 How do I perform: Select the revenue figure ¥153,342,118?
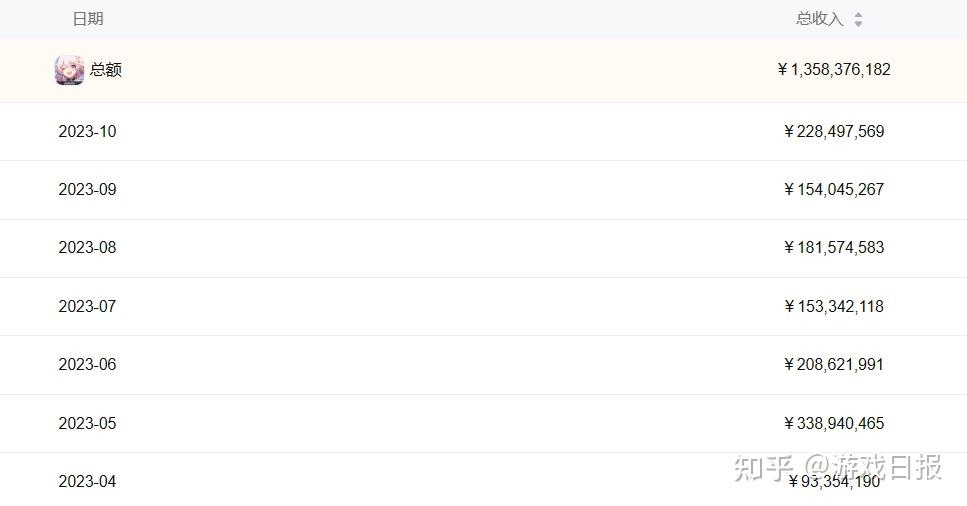click(x=834, y=306)
